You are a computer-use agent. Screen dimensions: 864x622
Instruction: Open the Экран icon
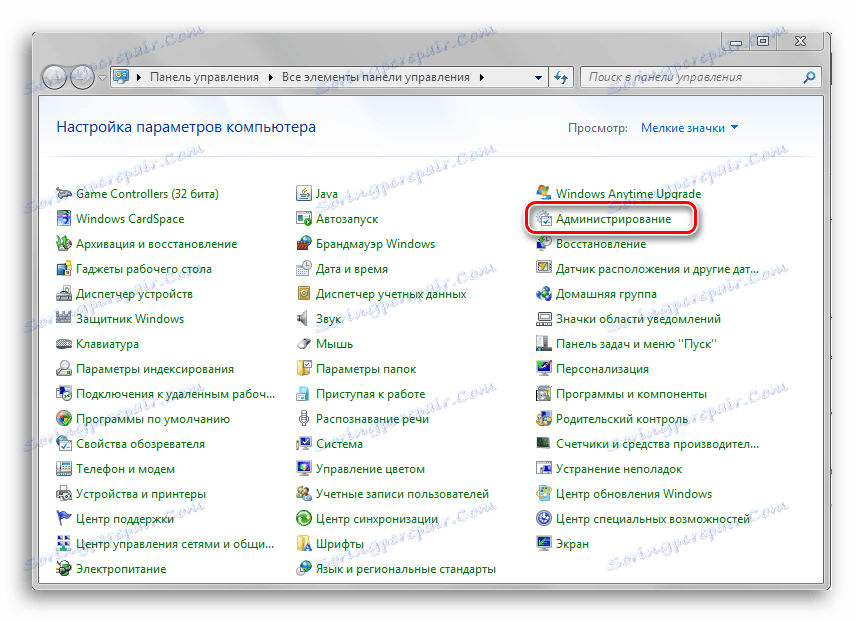(544, 544)
